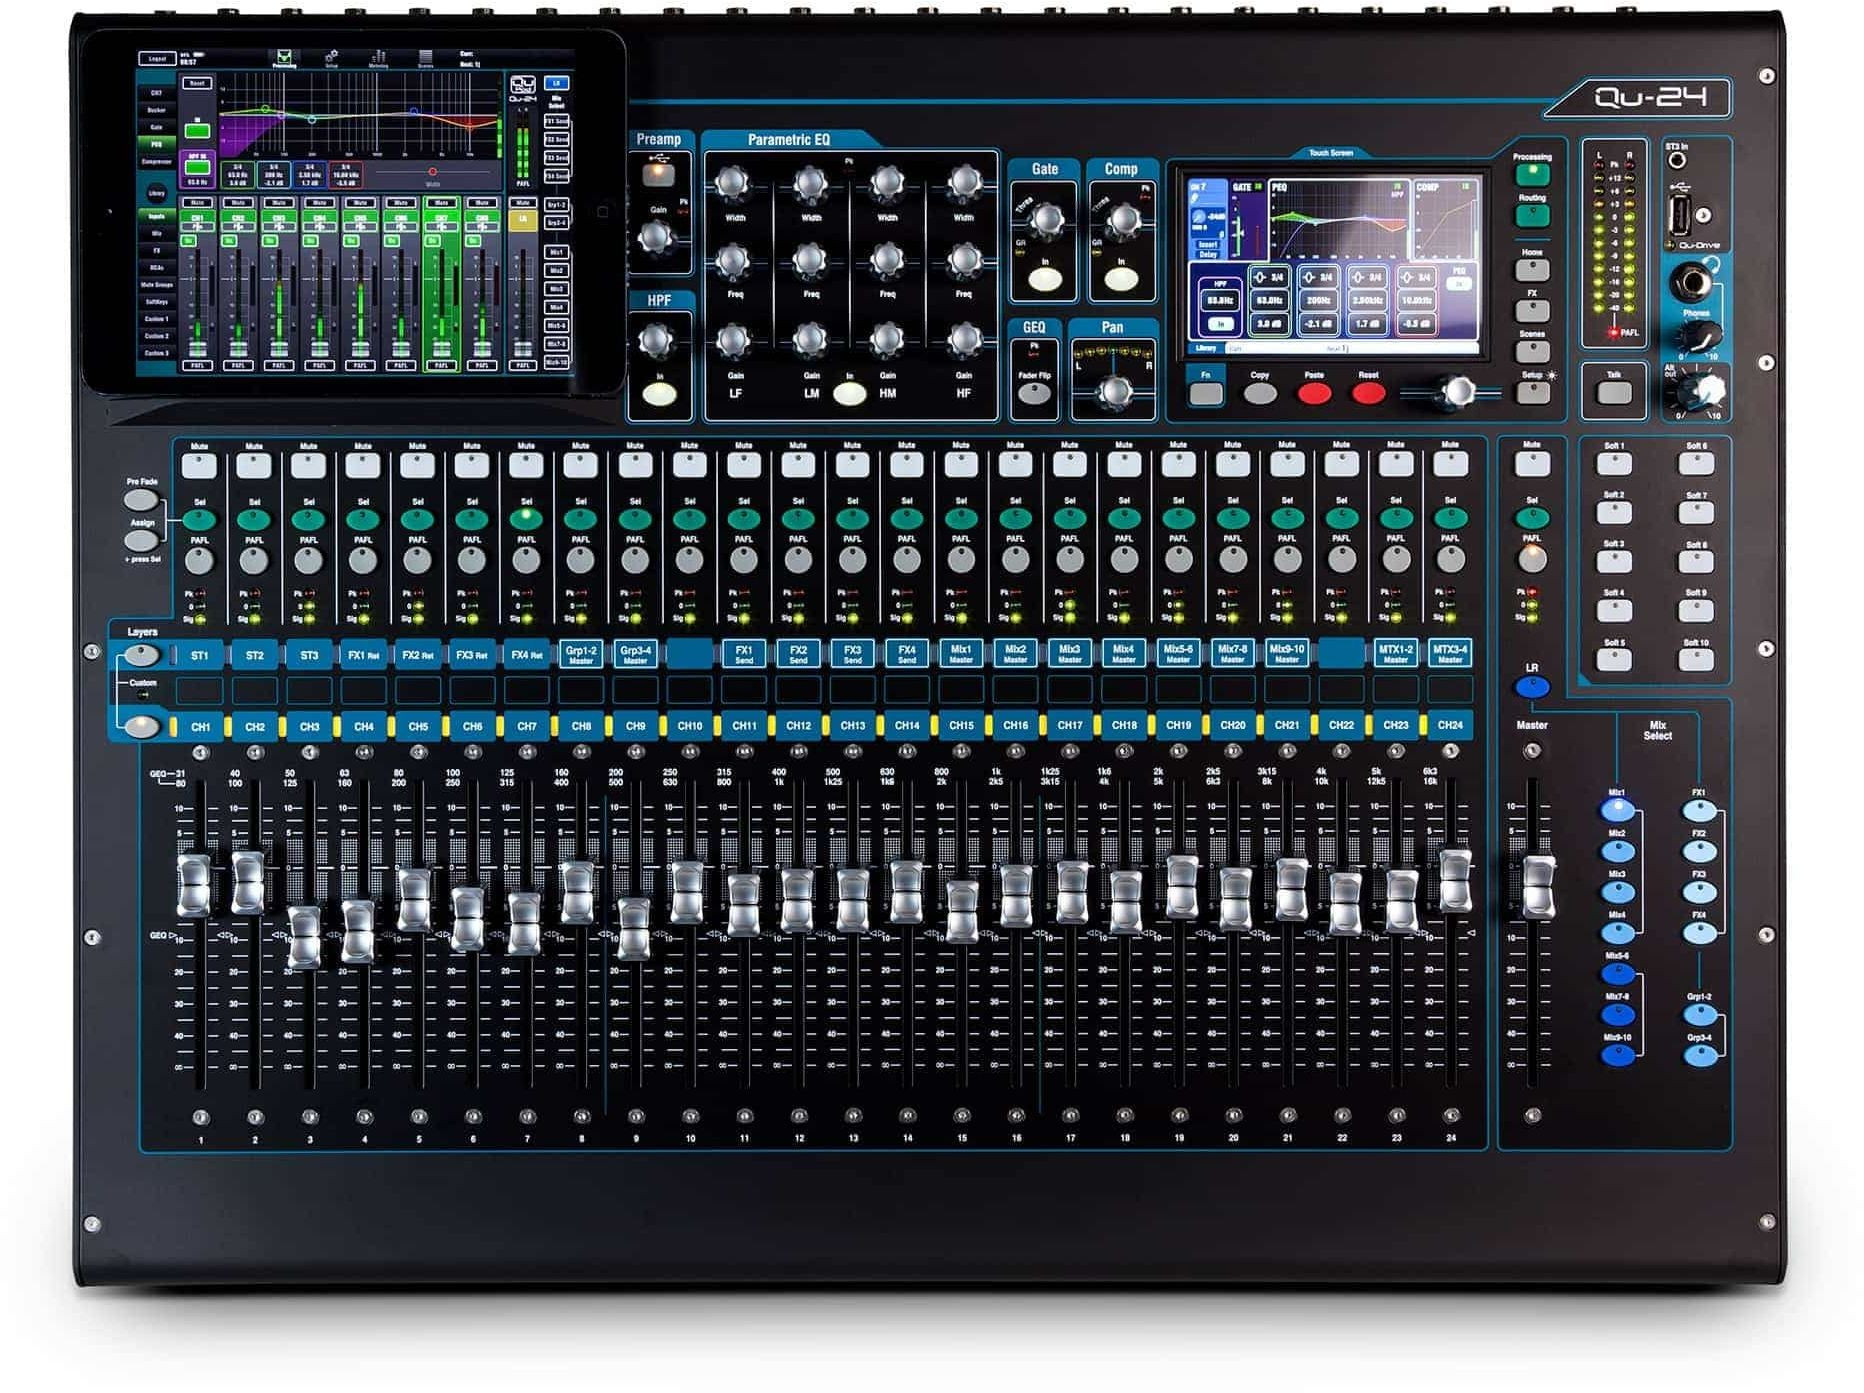This screenshot has height=1393, width=1864.
Task: Open Library bar on the touch screen
Action: [1205, 348]
